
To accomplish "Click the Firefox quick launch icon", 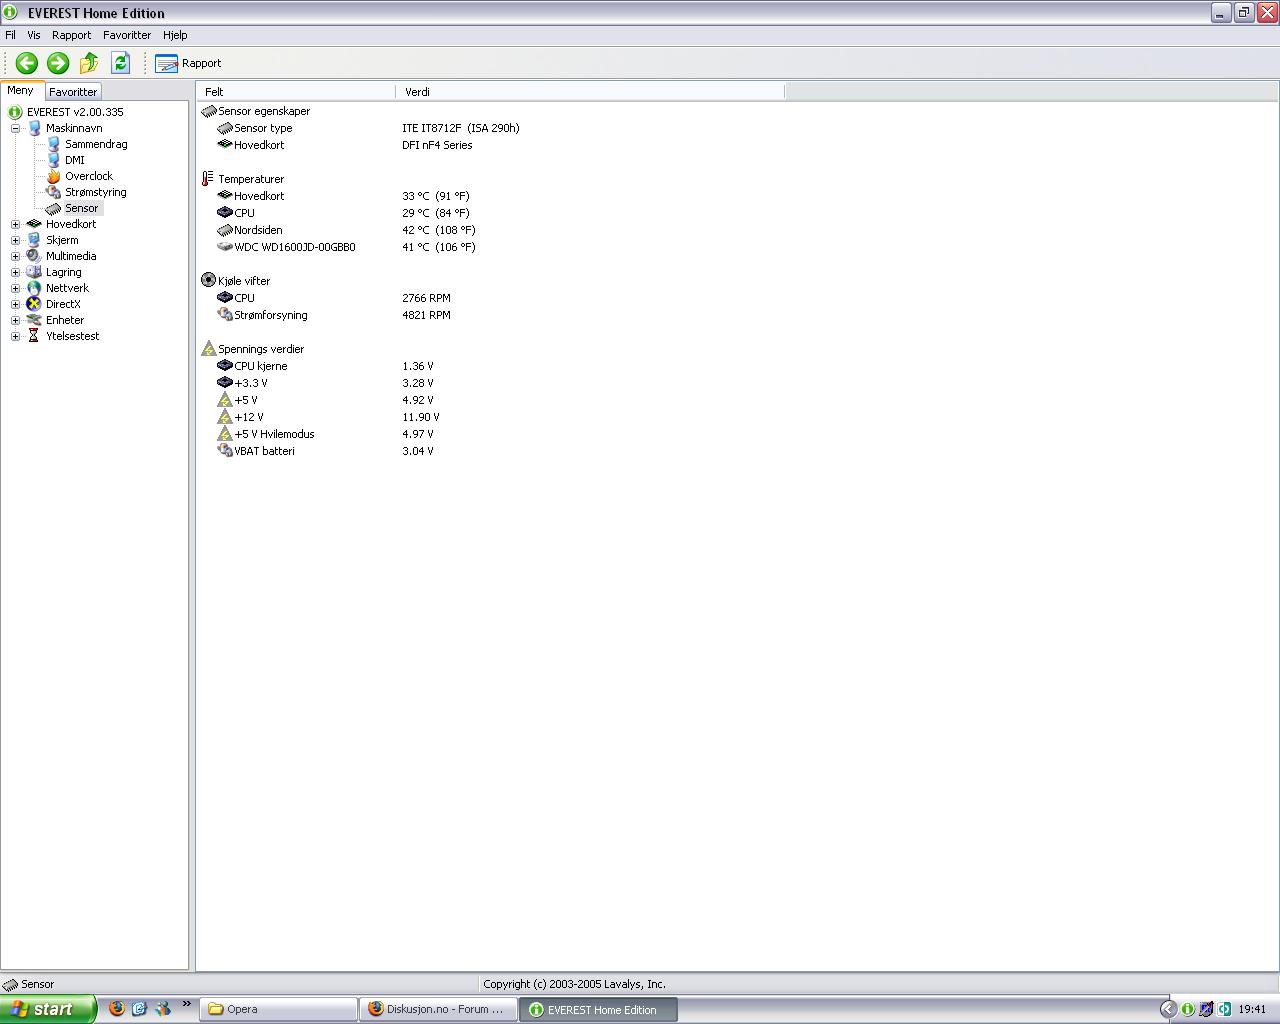I will [x=117, y=1008].
